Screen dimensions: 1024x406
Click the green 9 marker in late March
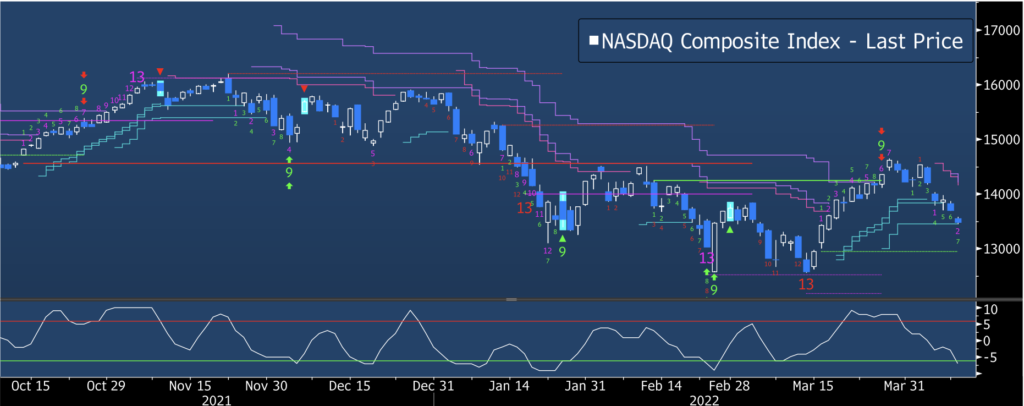pyautogui.click(x=881, y=145)
